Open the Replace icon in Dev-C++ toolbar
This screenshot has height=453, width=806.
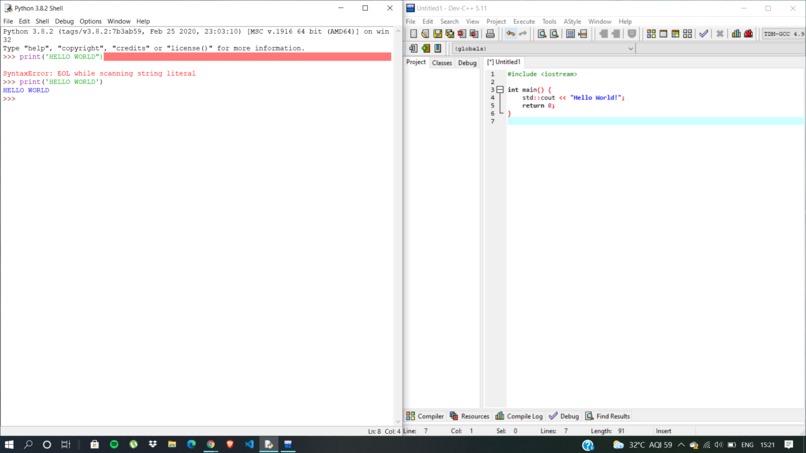[554, 34]
